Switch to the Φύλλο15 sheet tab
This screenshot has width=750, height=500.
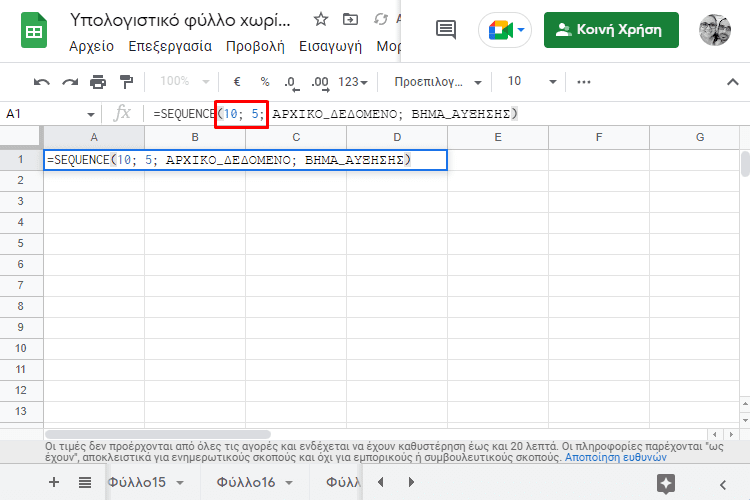tap(136, 482)
